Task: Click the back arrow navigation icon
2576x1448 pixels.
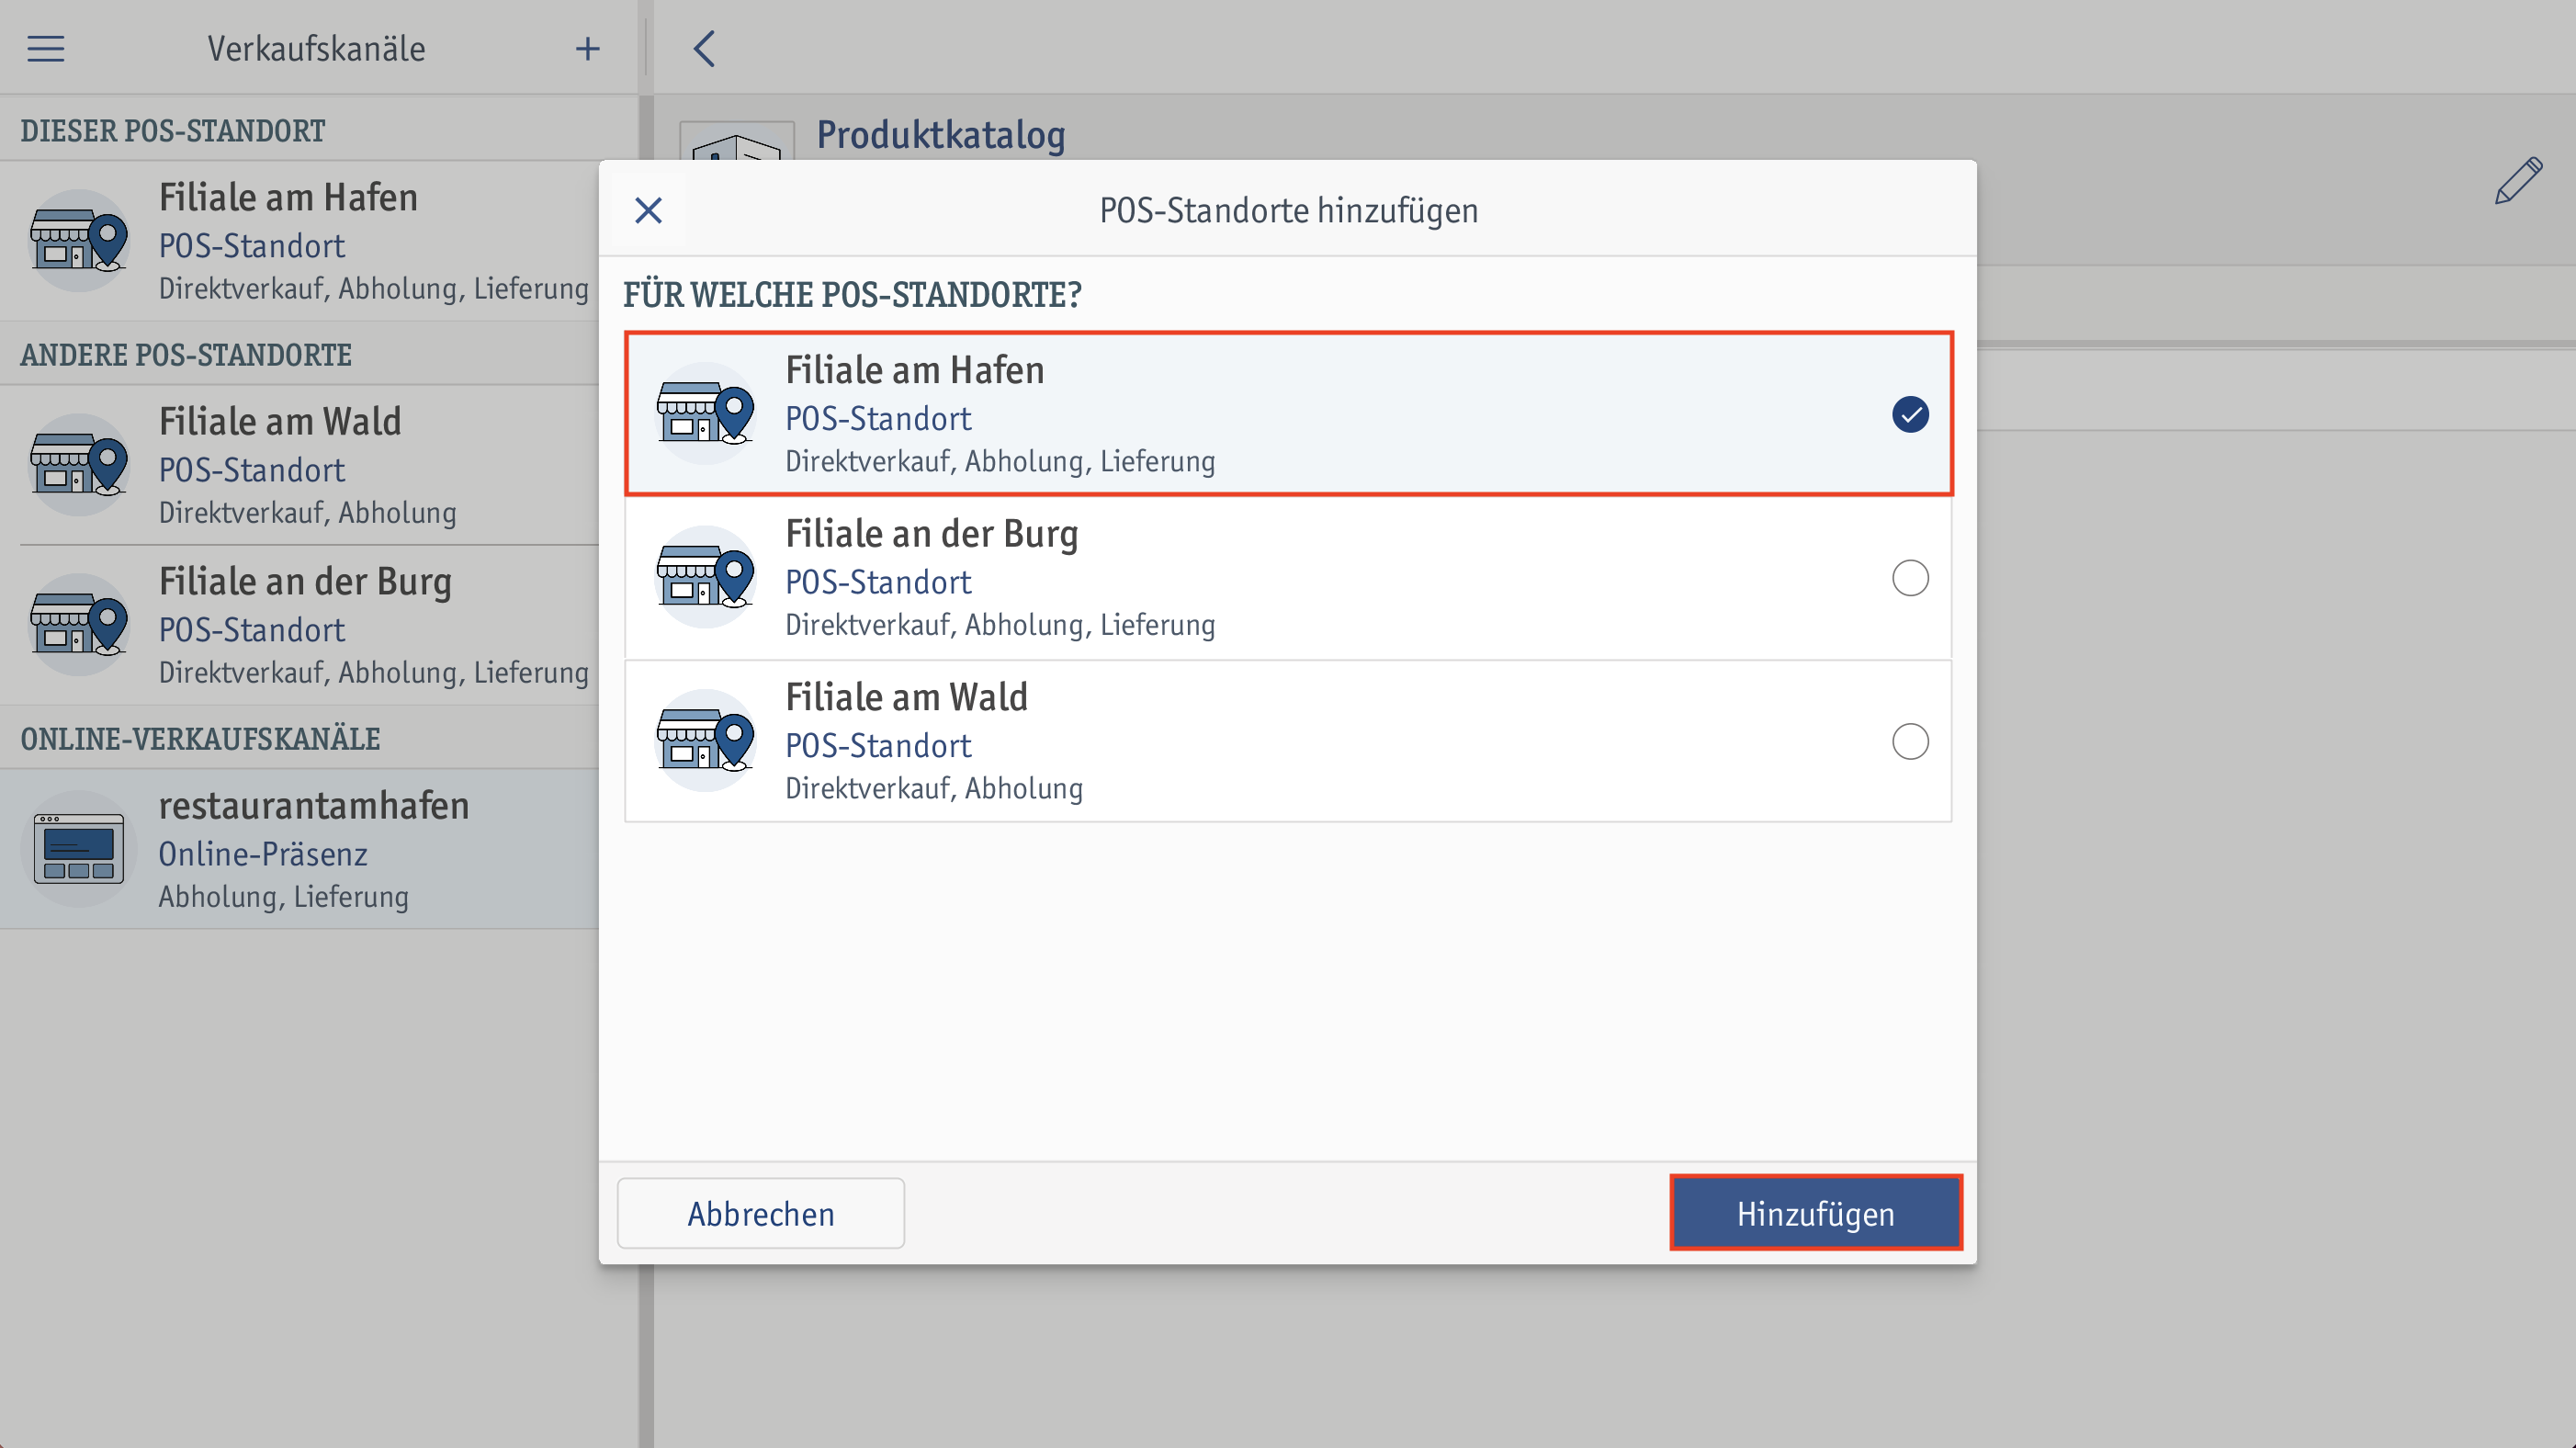Action: (x=706, y=48)
